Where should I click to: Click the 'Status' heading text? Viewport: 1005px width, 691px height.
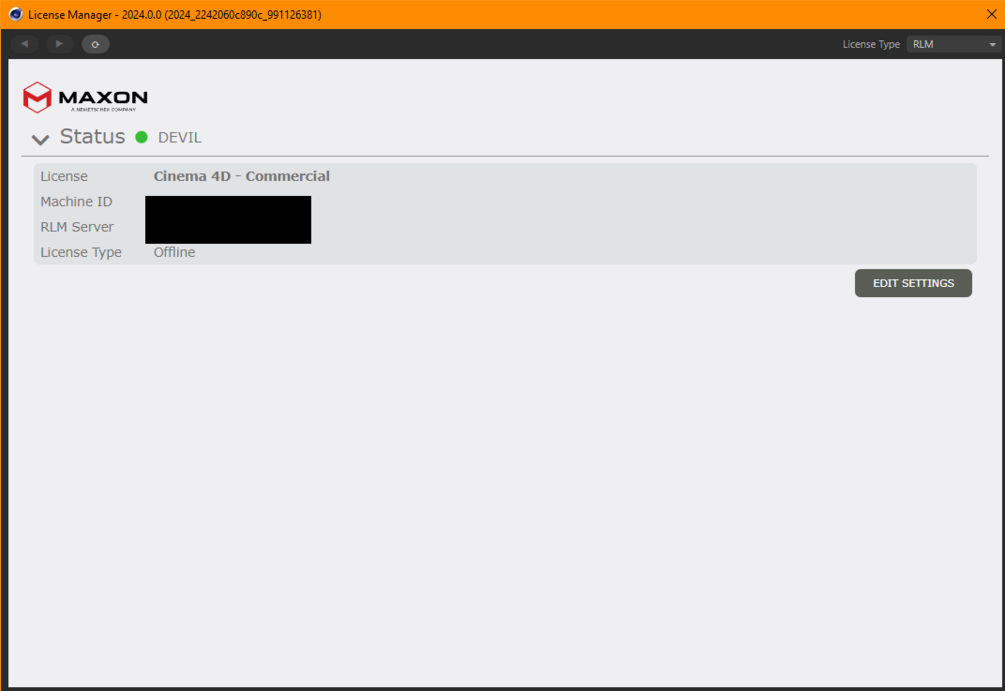click(x=92, y=137)
